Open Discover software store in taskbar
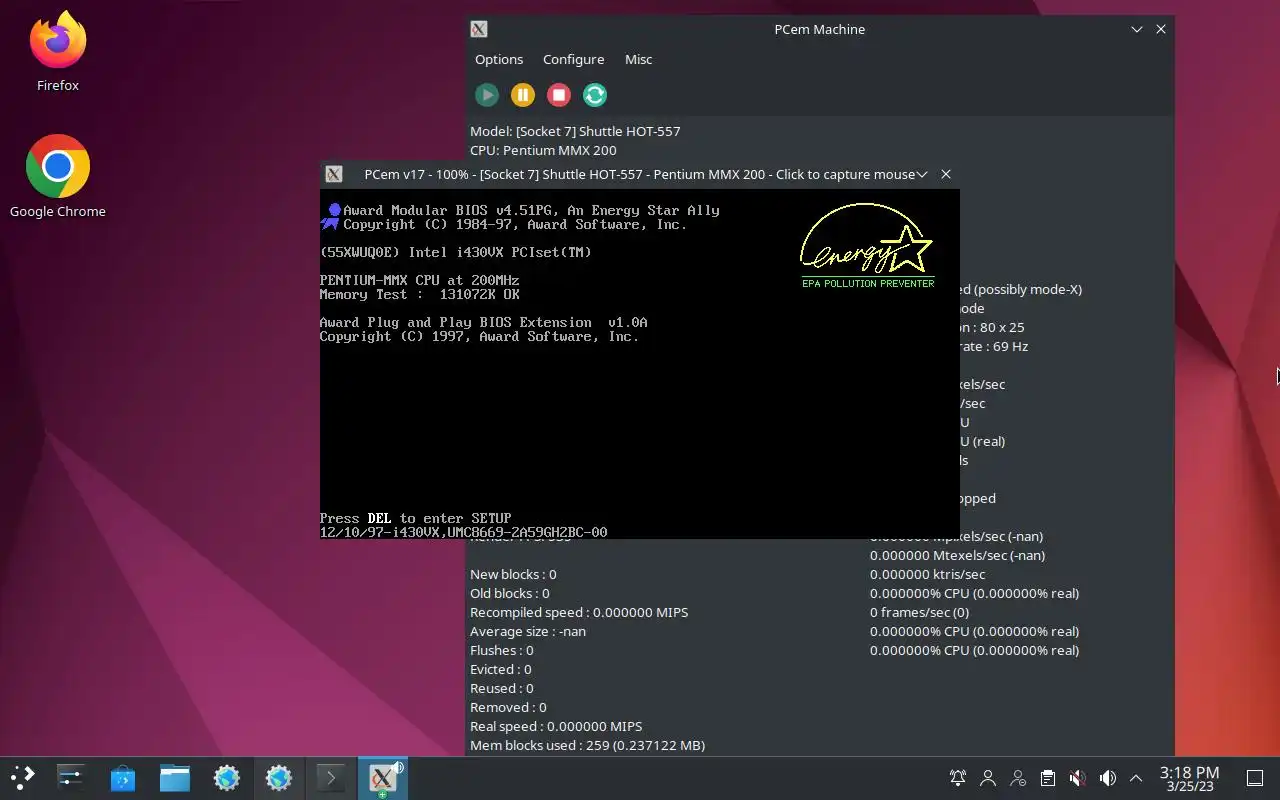This screenshot has height=800, width=1280. pos(122,777)
